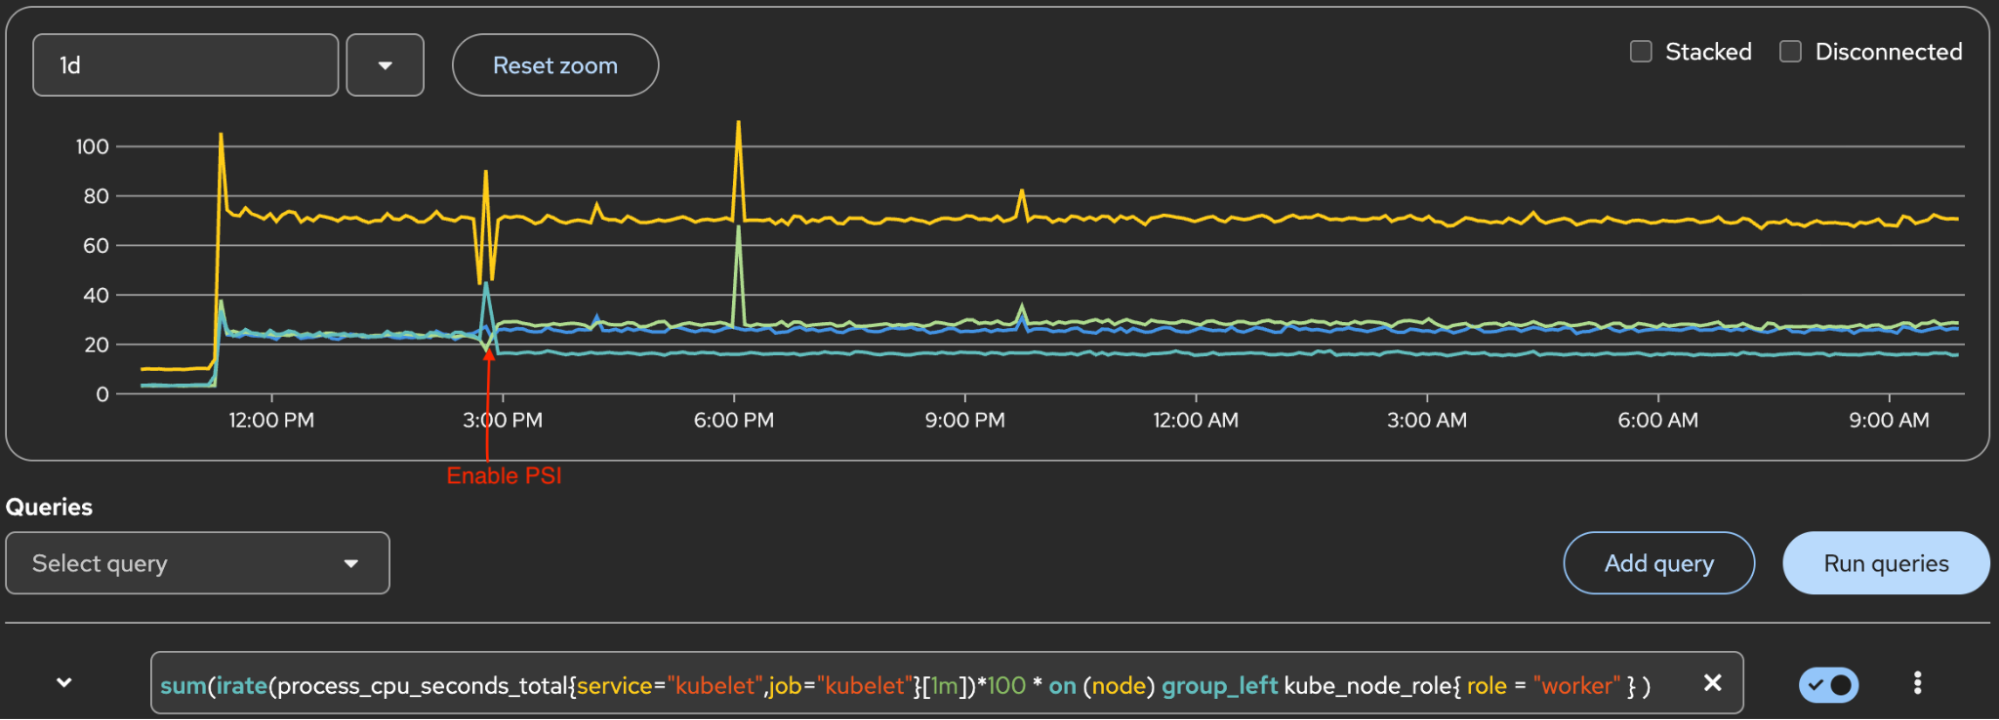Click the 12:00 AM x-axis label
The width and height of the screenshot is (1999, 720).
pyautogui.click(x=1195, y=420)
